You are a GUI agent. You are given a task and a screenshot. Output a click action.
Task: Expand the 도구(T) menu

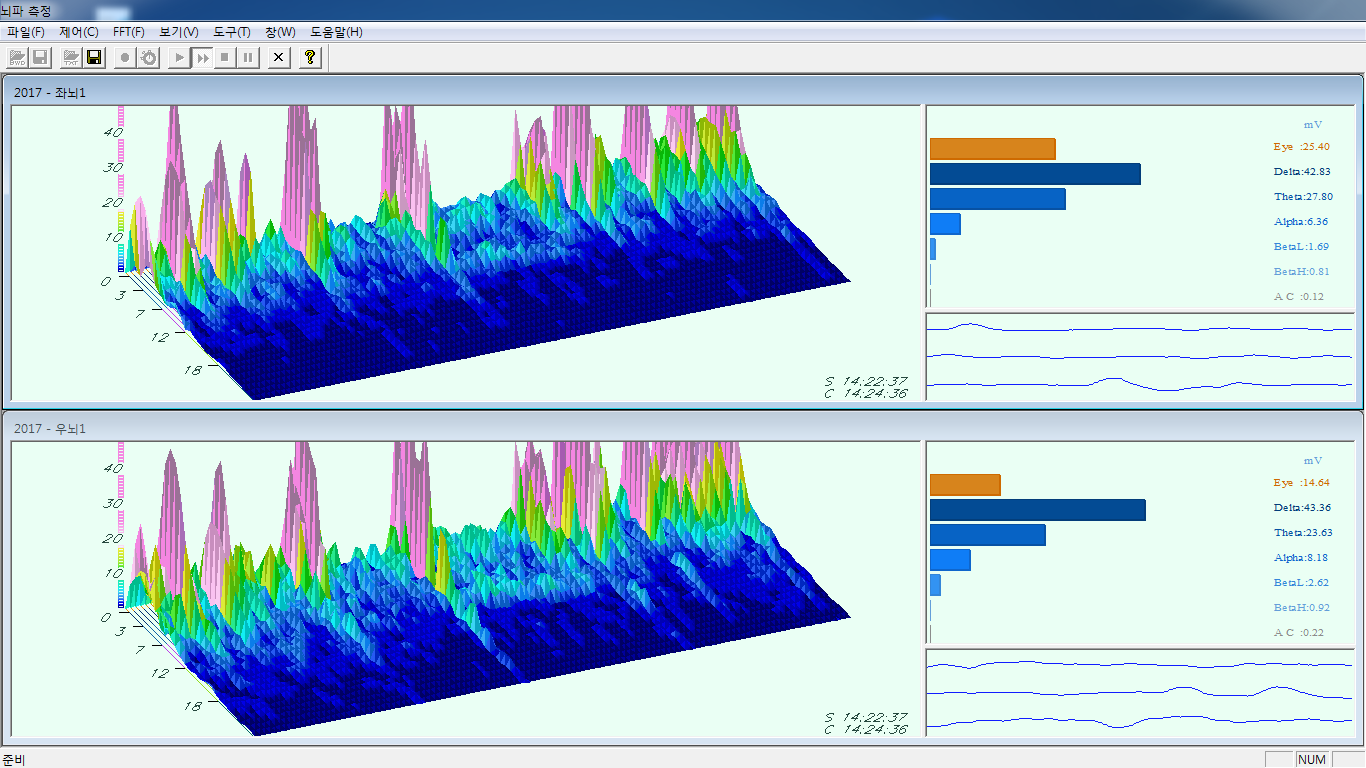(232, 32)
